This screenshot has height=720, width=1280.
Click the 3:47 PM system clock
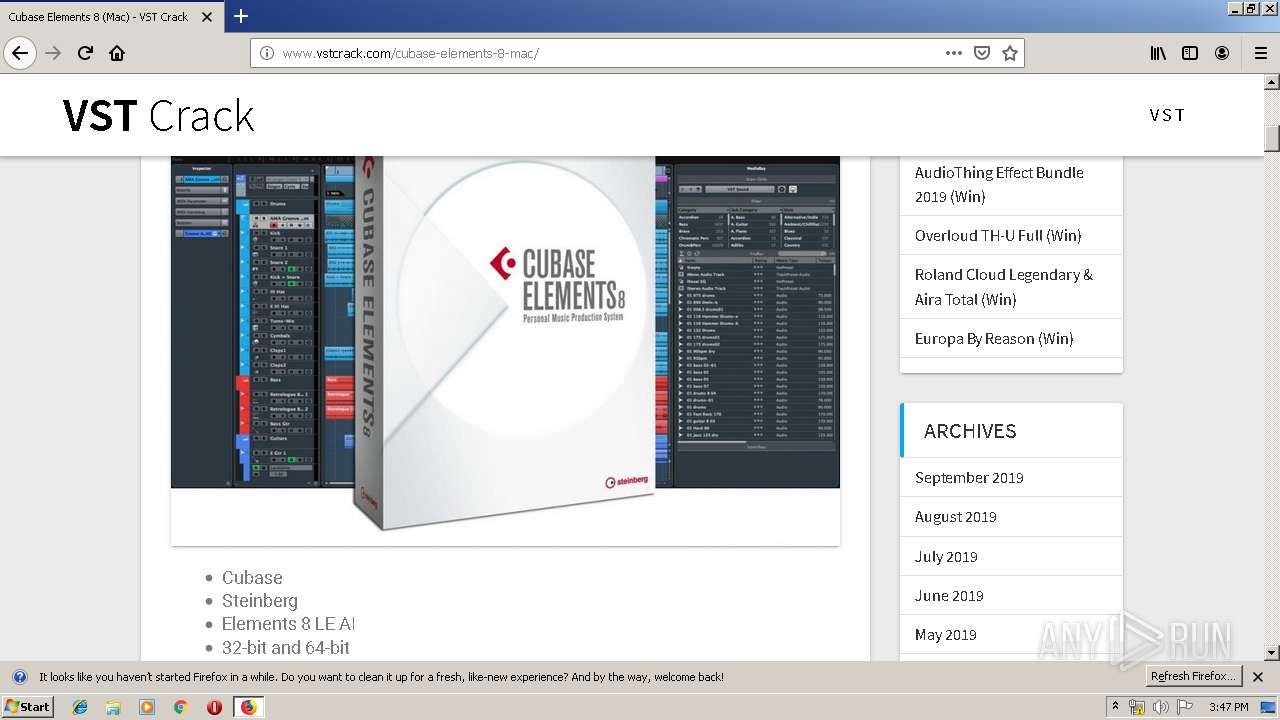(1228, 707)
